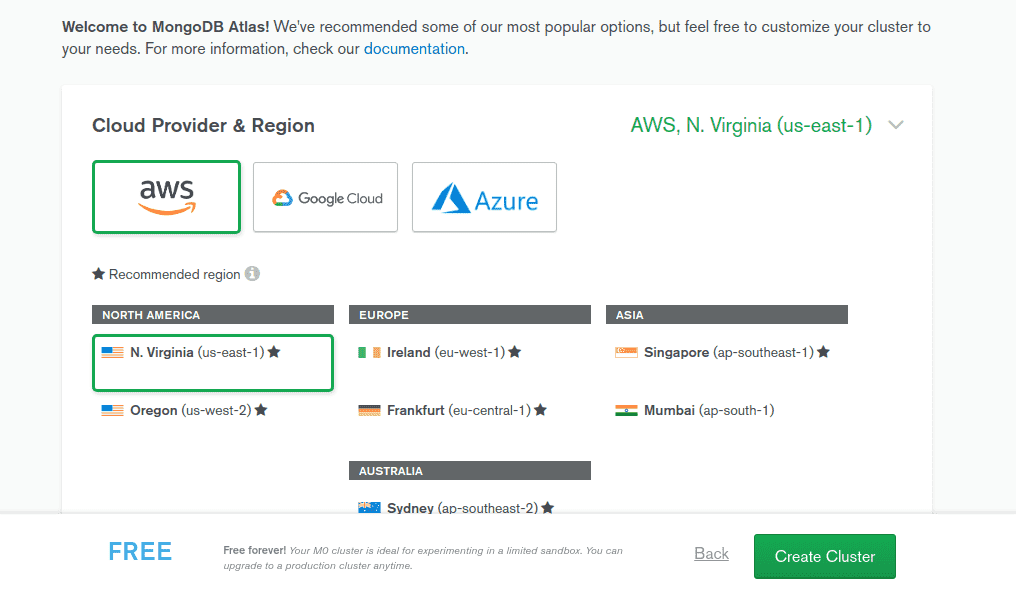
Task: Open the documentation link
Action: 414,49
